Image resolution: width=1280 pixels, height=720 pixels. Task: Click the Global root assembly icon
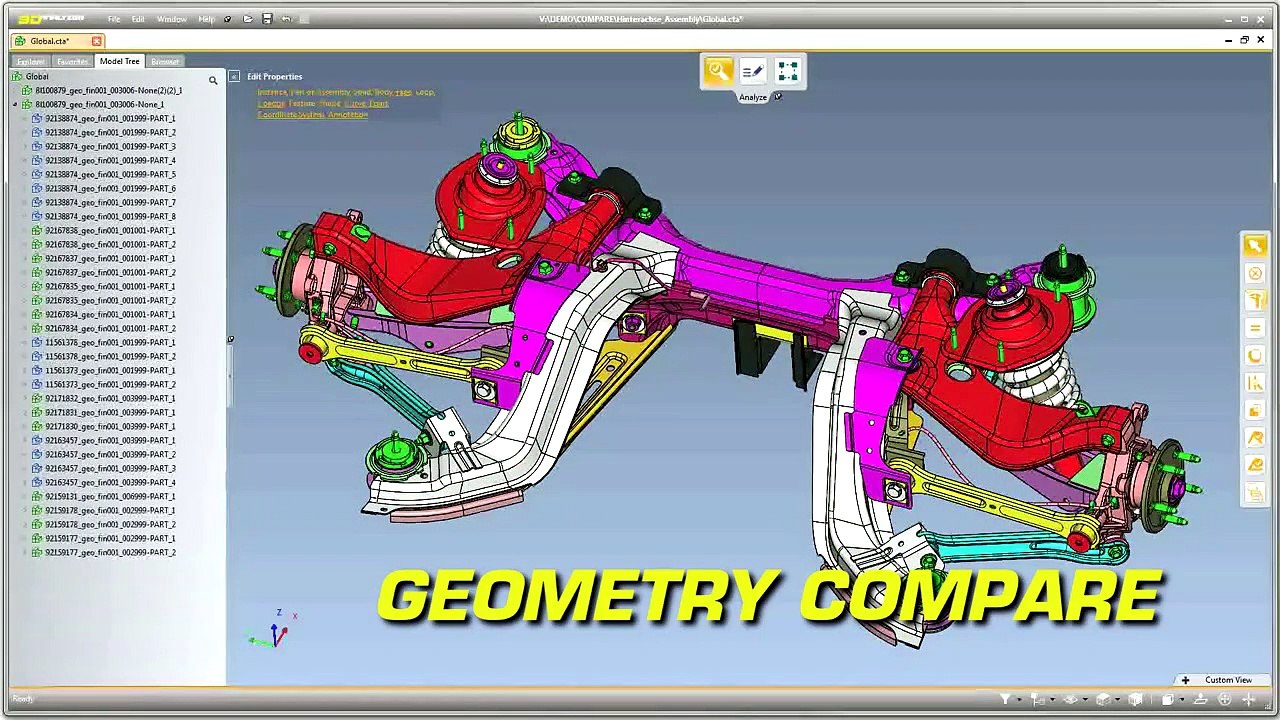[x=17, y=76]
